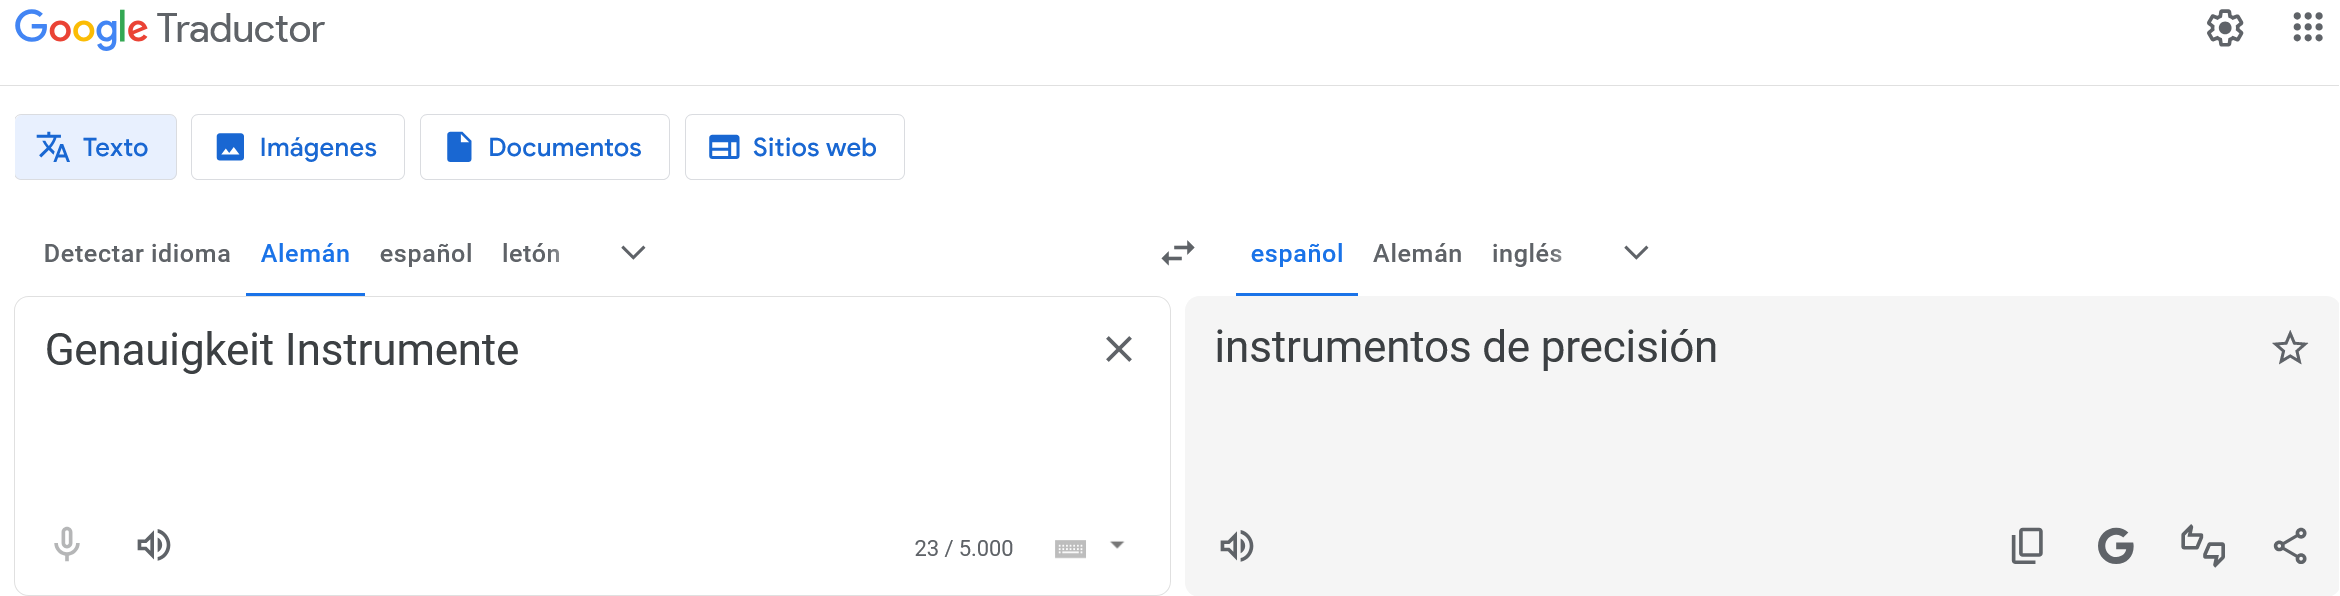Open the Documentos translation mode

(x=545, y=147)
